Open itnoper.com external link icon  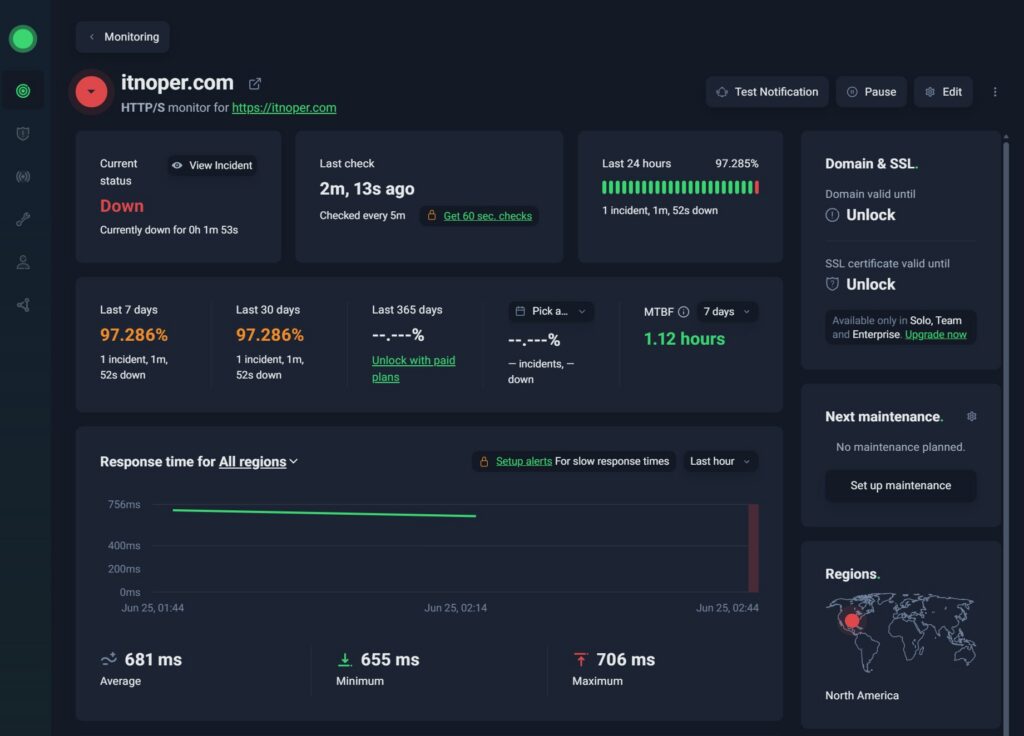(255, 84)
